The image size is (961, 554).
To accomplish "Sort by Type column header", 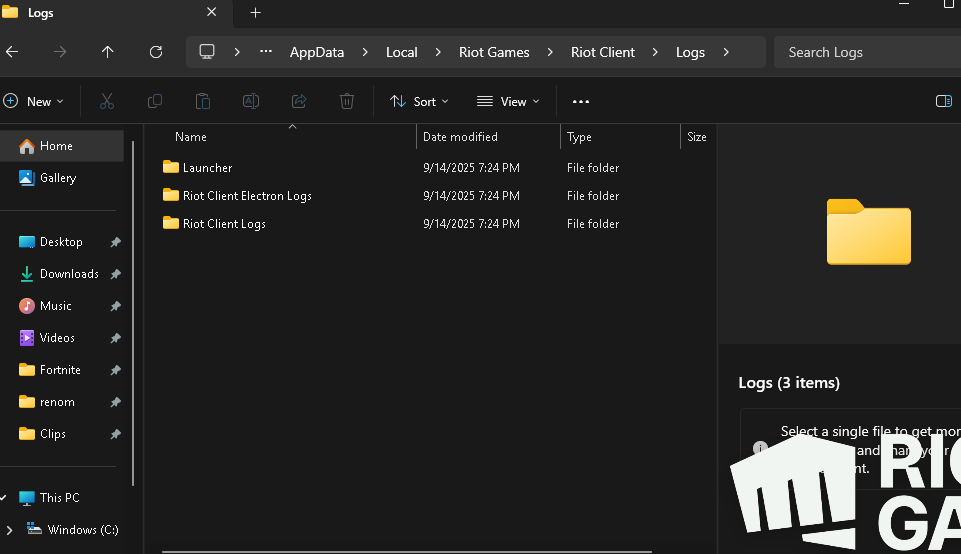I will point(620,137).
